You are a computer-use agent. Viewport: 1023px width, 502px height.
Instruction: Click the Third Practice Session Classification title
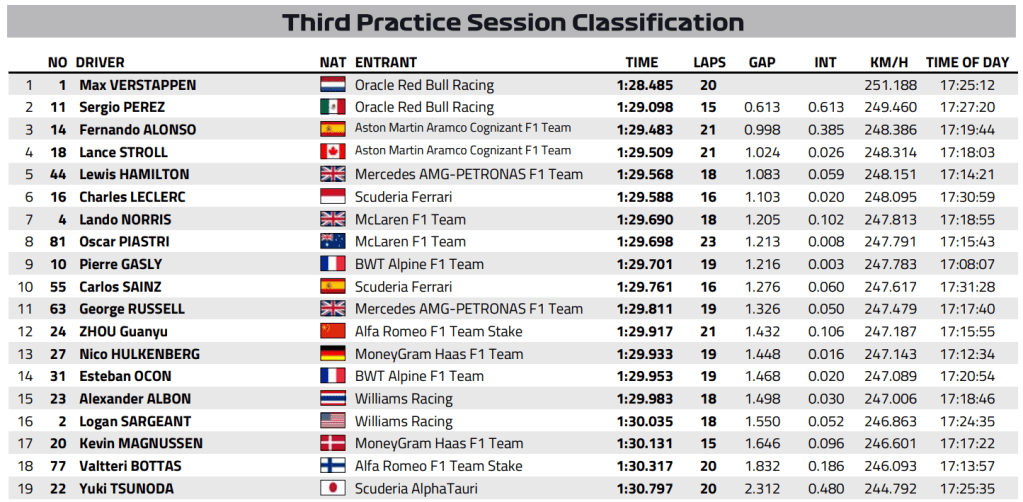pos(512,22)
